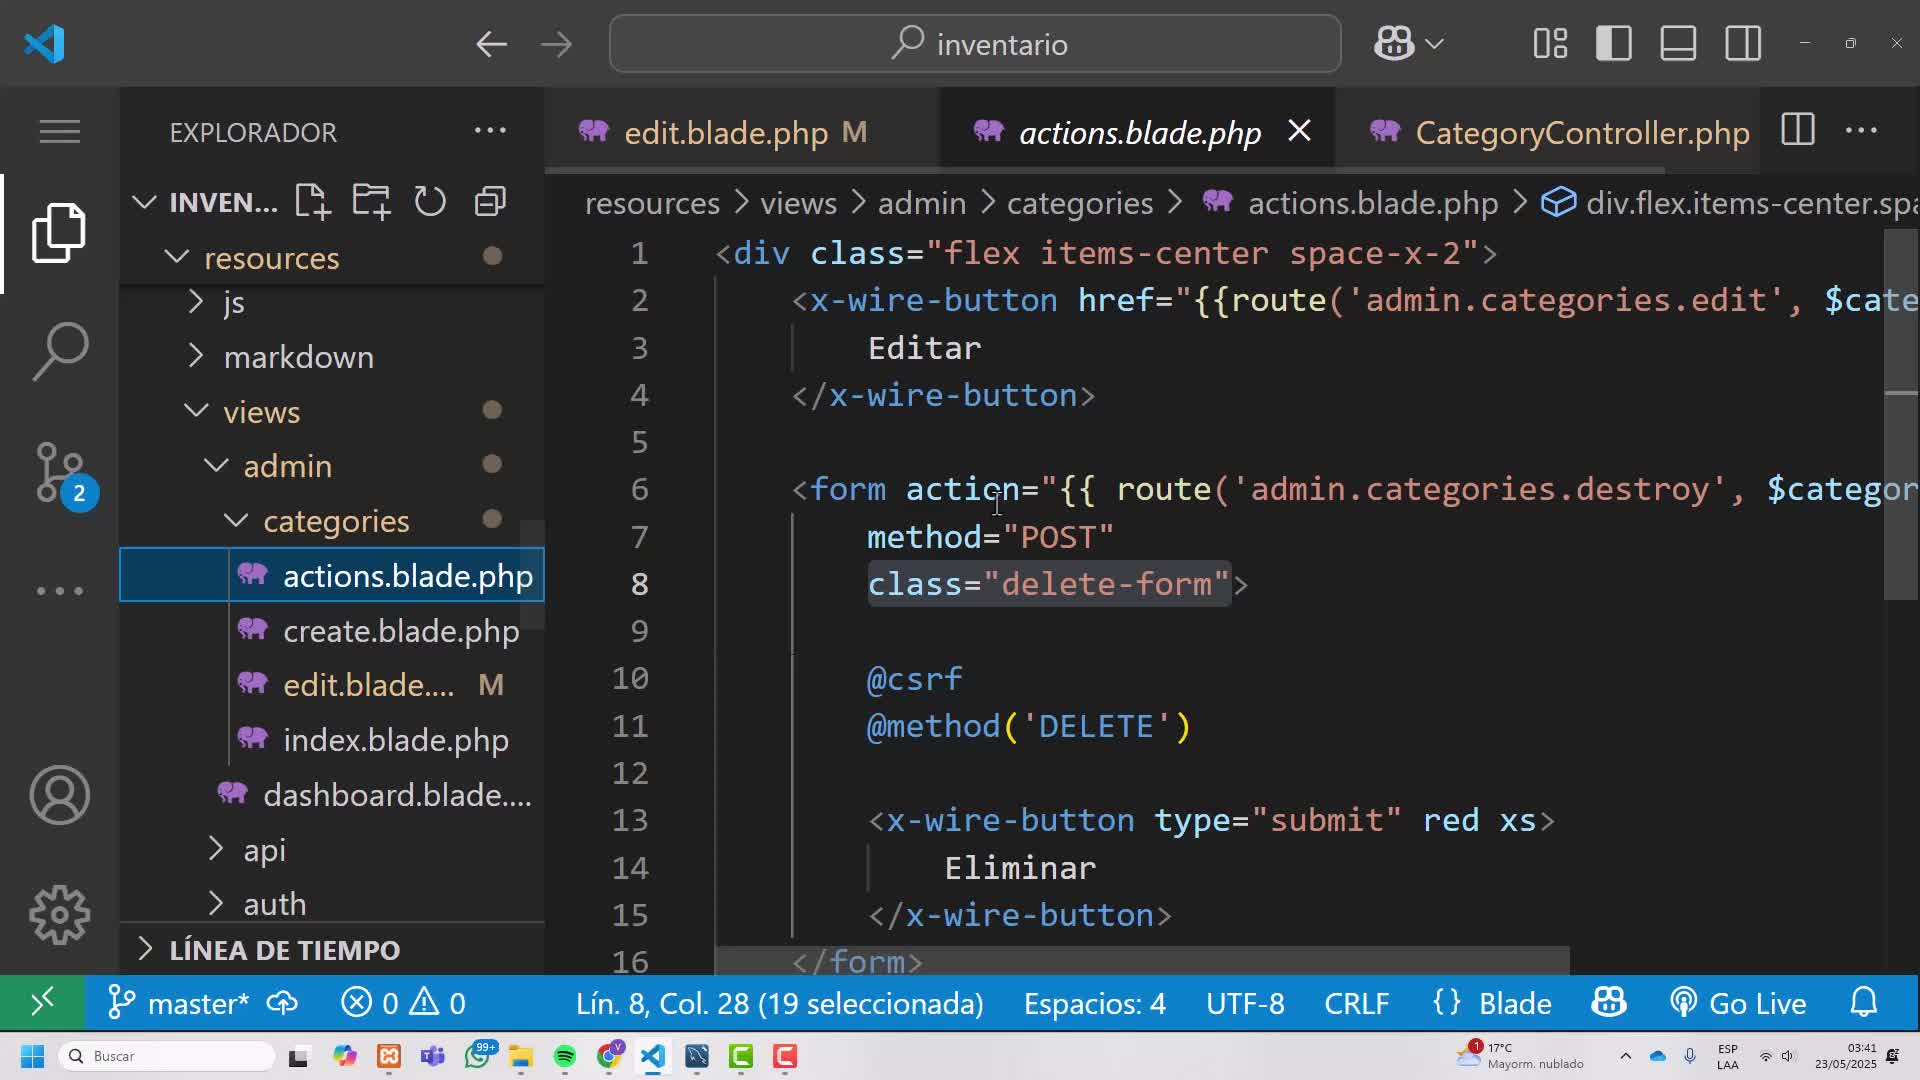Collapse all folders in explorer
The image size is (1920, 1080).
click(490, 202)
